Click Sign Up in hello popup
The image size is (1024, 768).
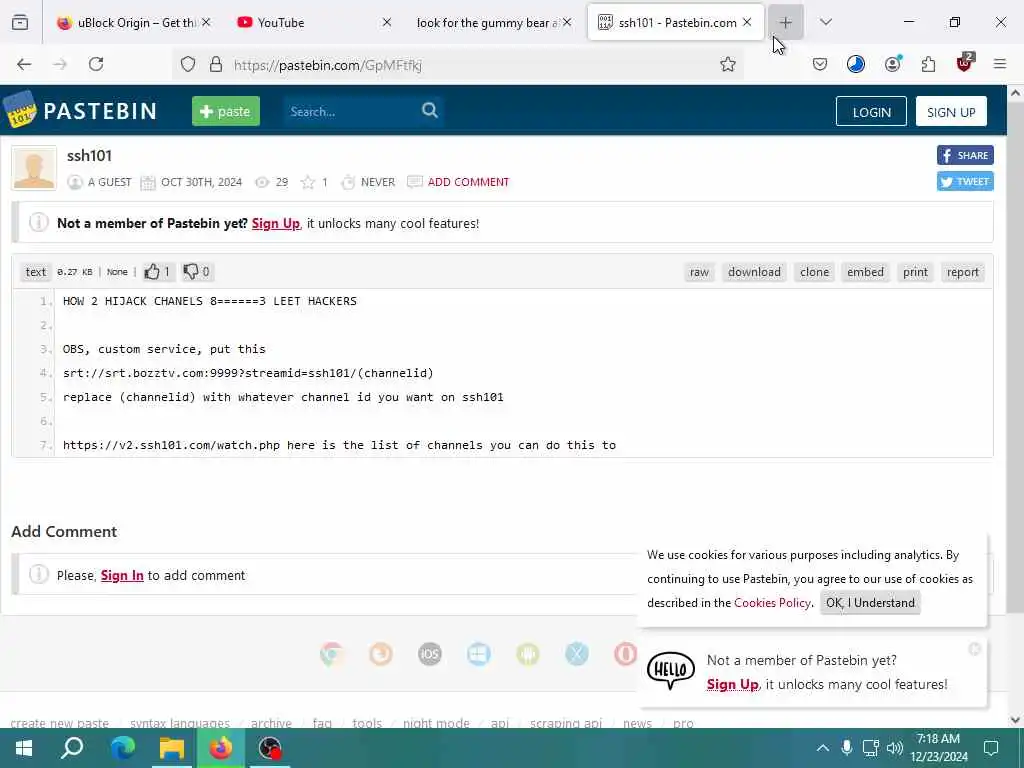pos(732,684)
